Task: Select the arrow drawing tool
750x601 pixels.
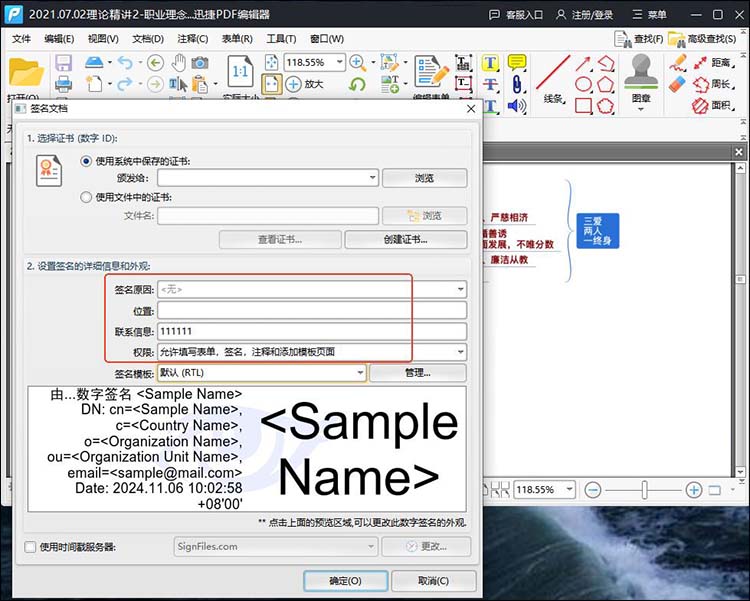Action: (x=583, y=63)
